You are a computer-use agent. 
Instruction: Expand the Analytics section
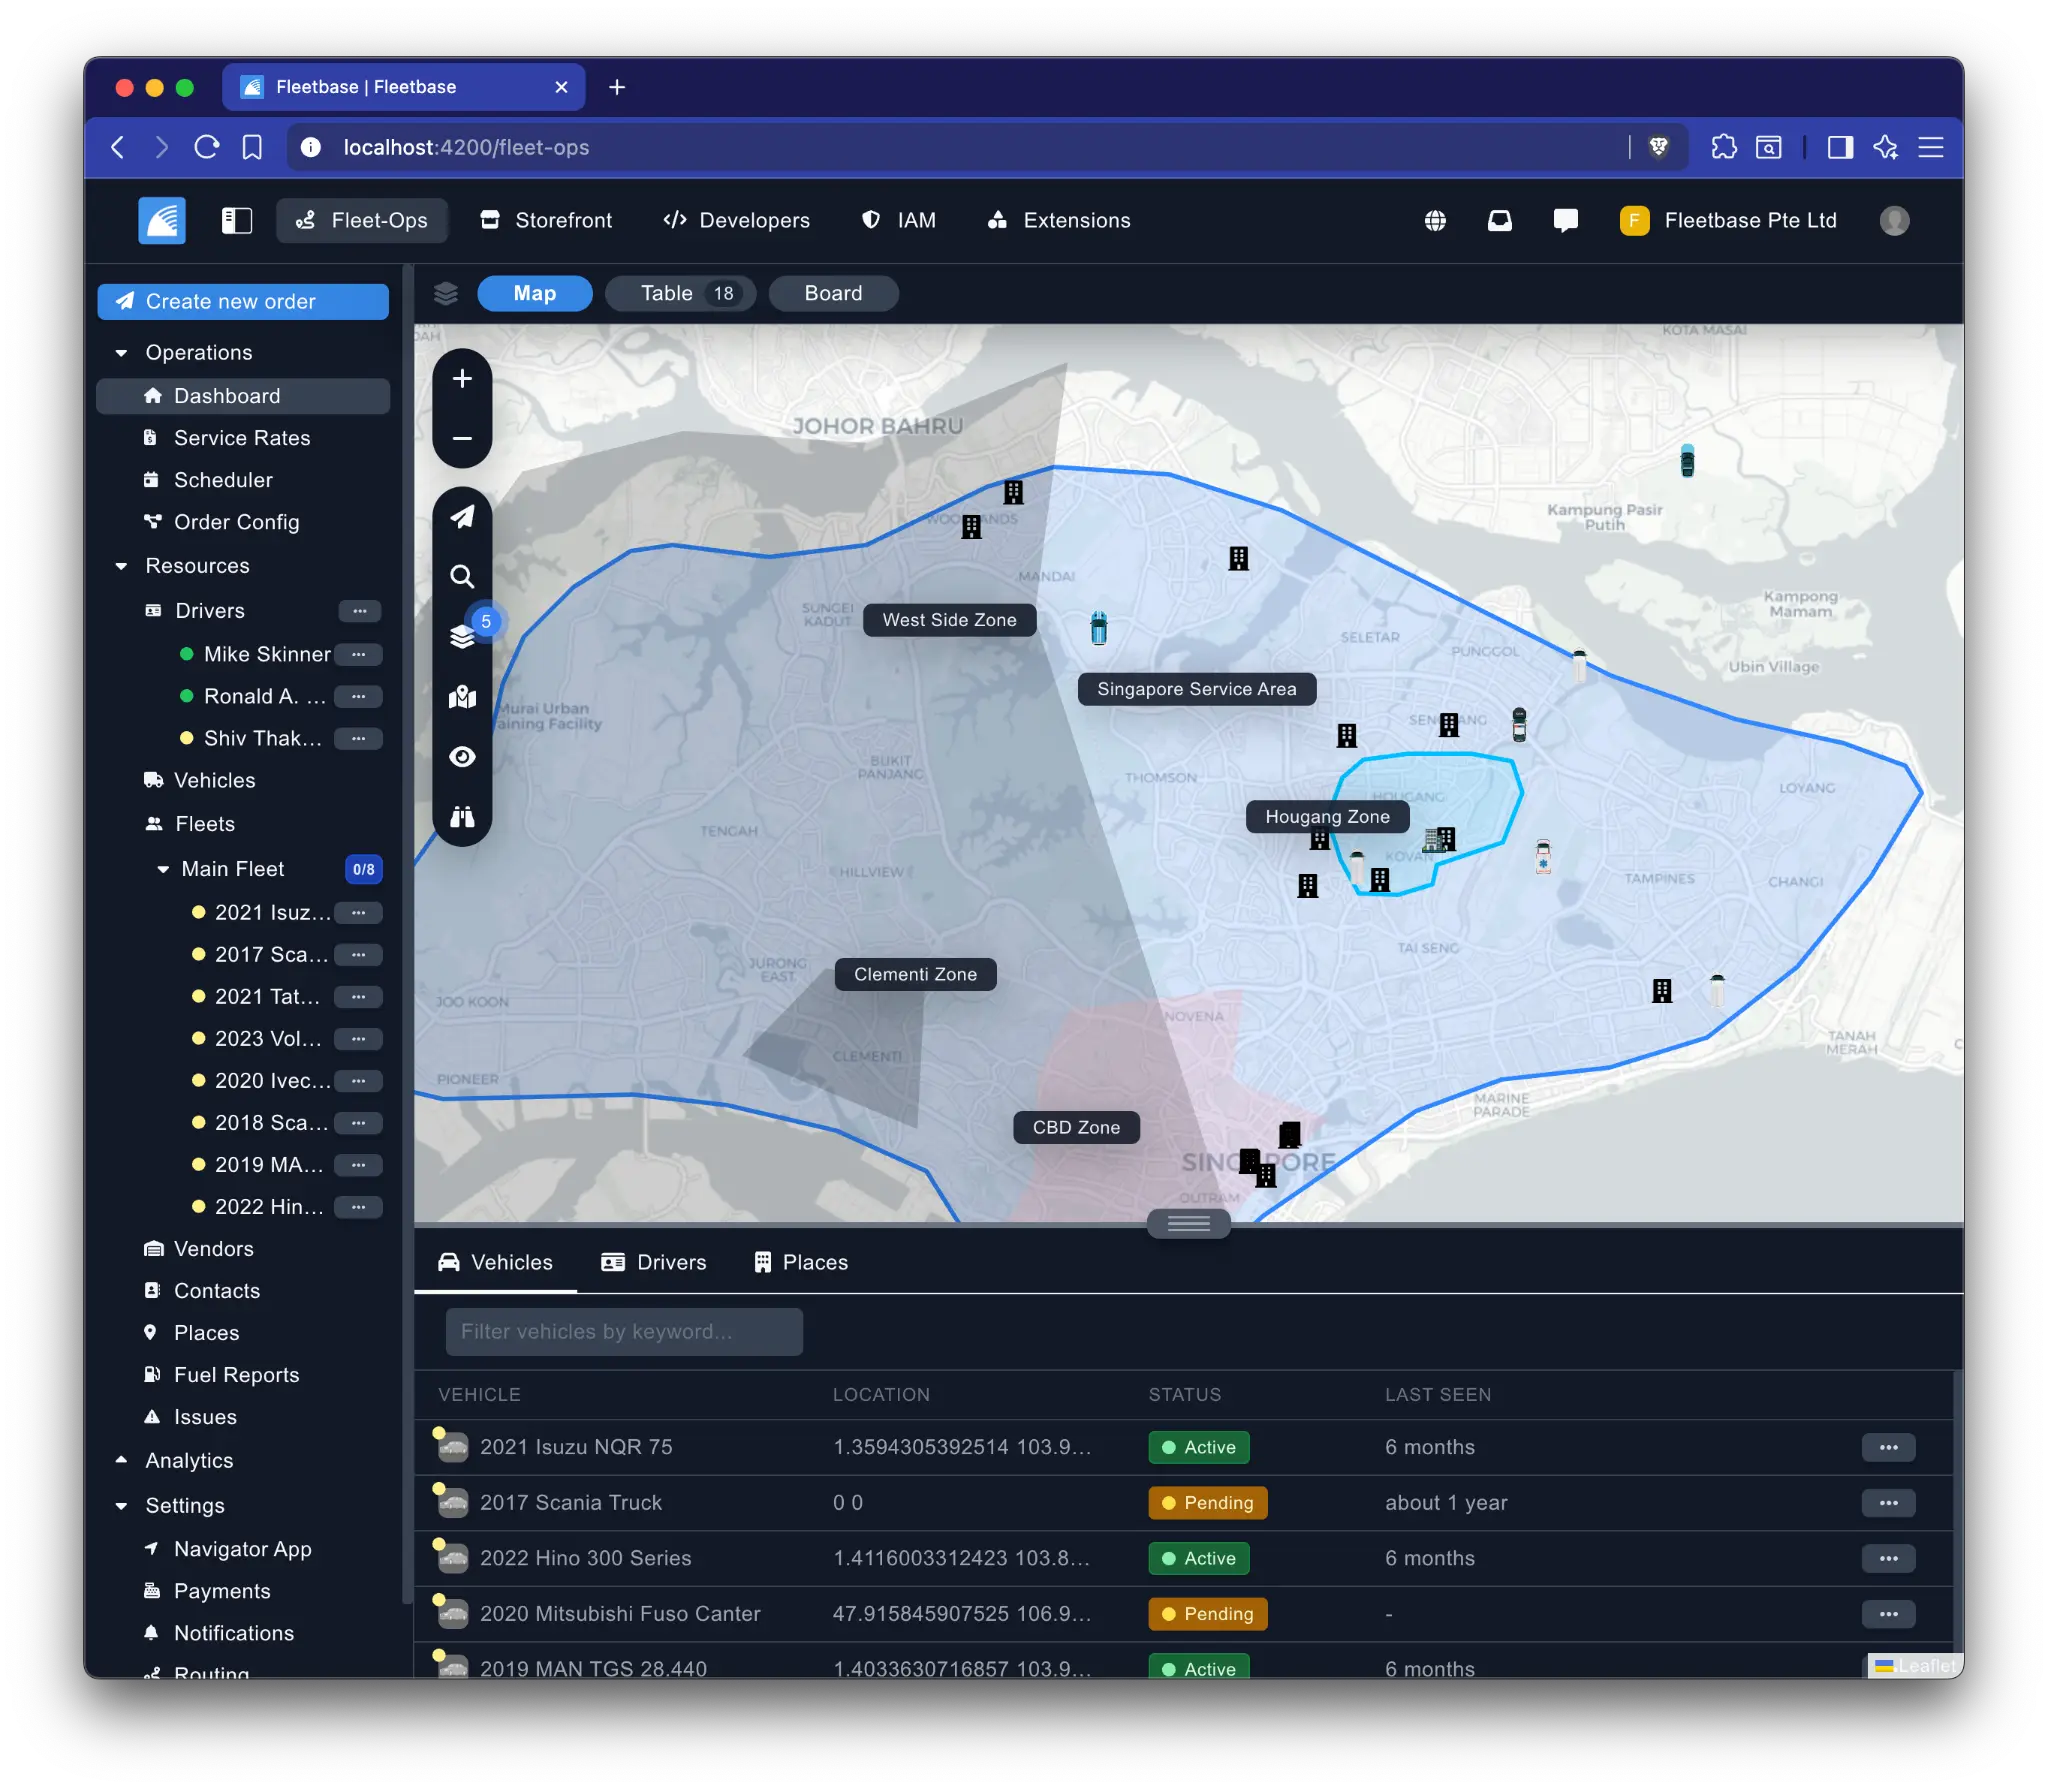pyautogui.click(x=121, y=1460)
